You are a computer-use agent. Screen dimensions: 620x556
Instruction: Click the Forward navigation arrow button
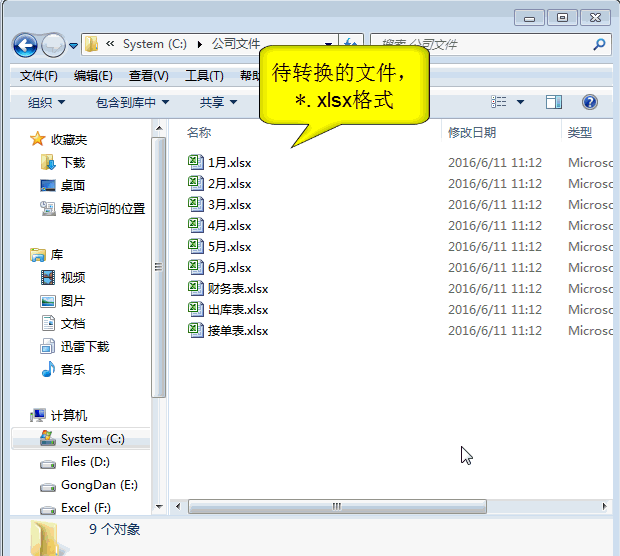pos(53,45)
